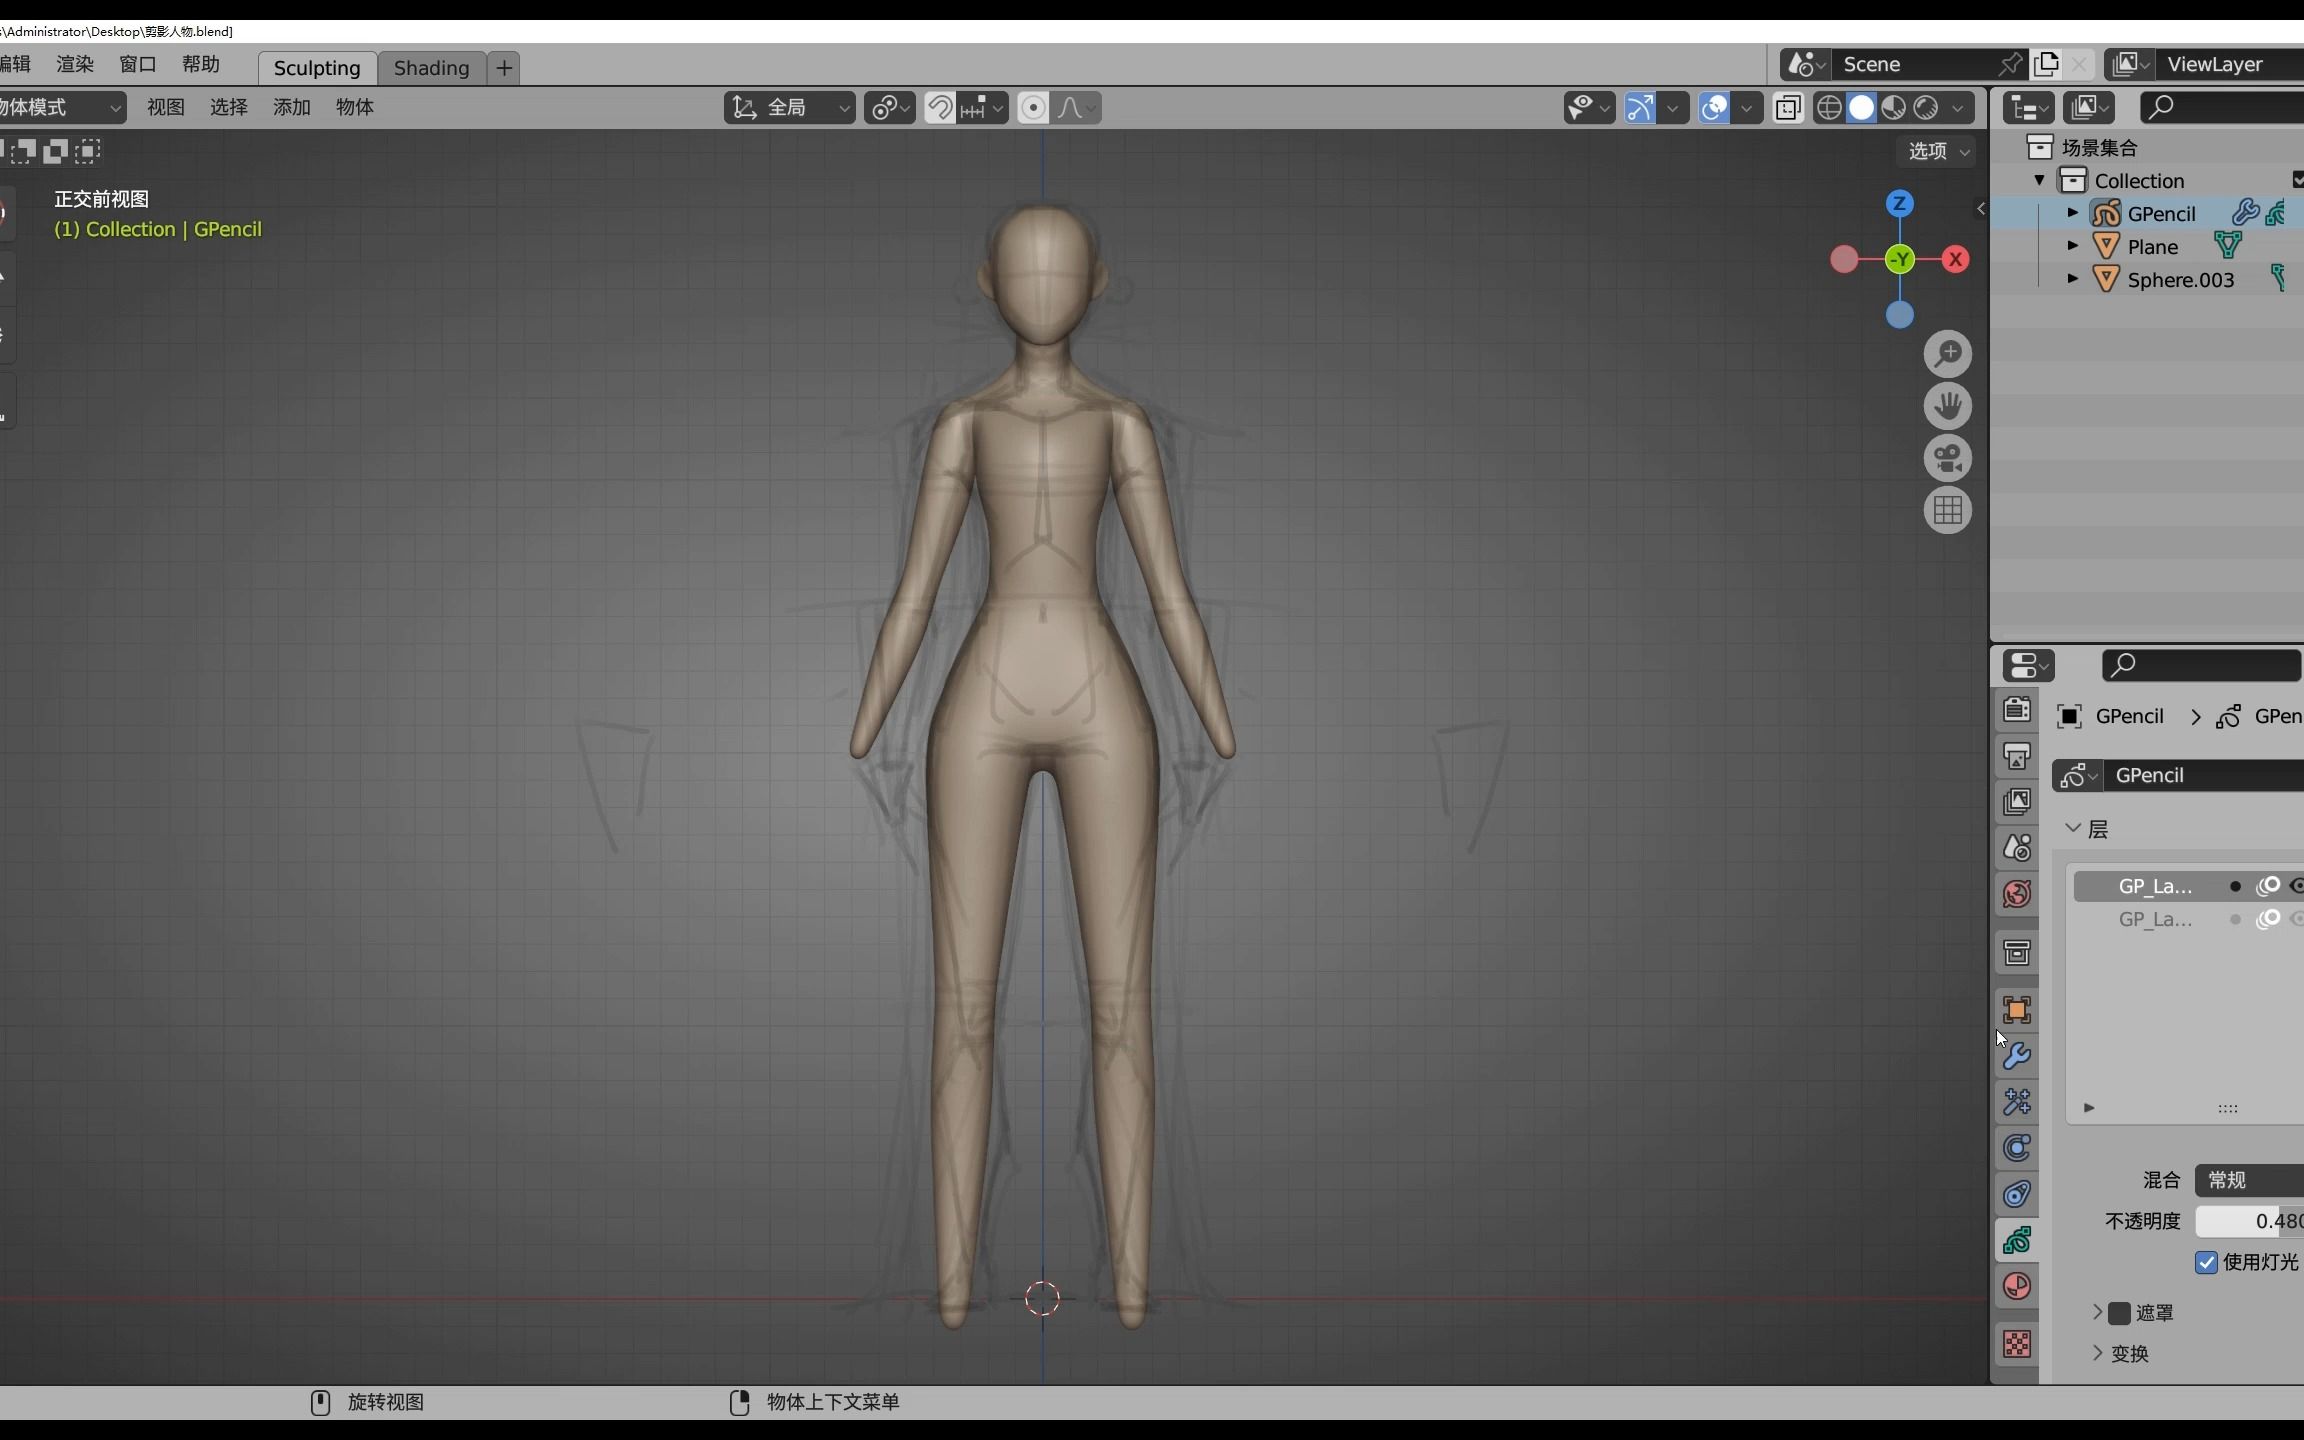Toggle visibility of GP_La... second layer
2304x1440 pixels.
pos(2296,917)
